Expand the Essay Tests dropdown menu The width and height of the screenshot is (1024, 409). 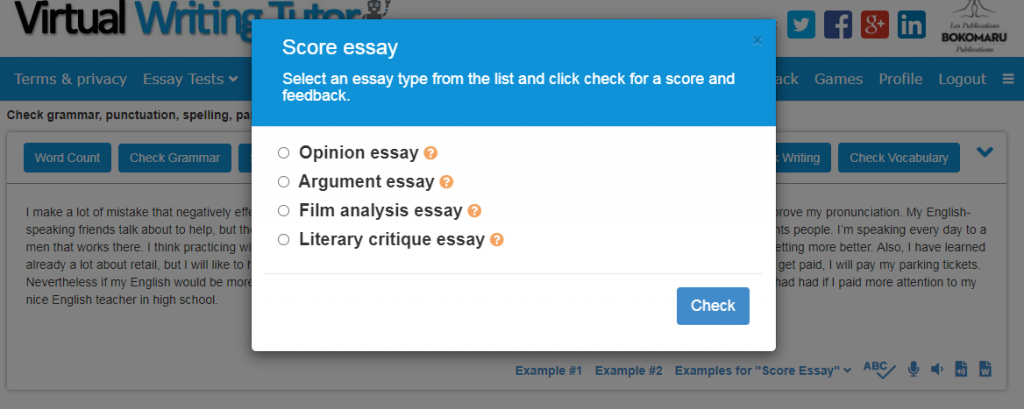coord(190,79)
